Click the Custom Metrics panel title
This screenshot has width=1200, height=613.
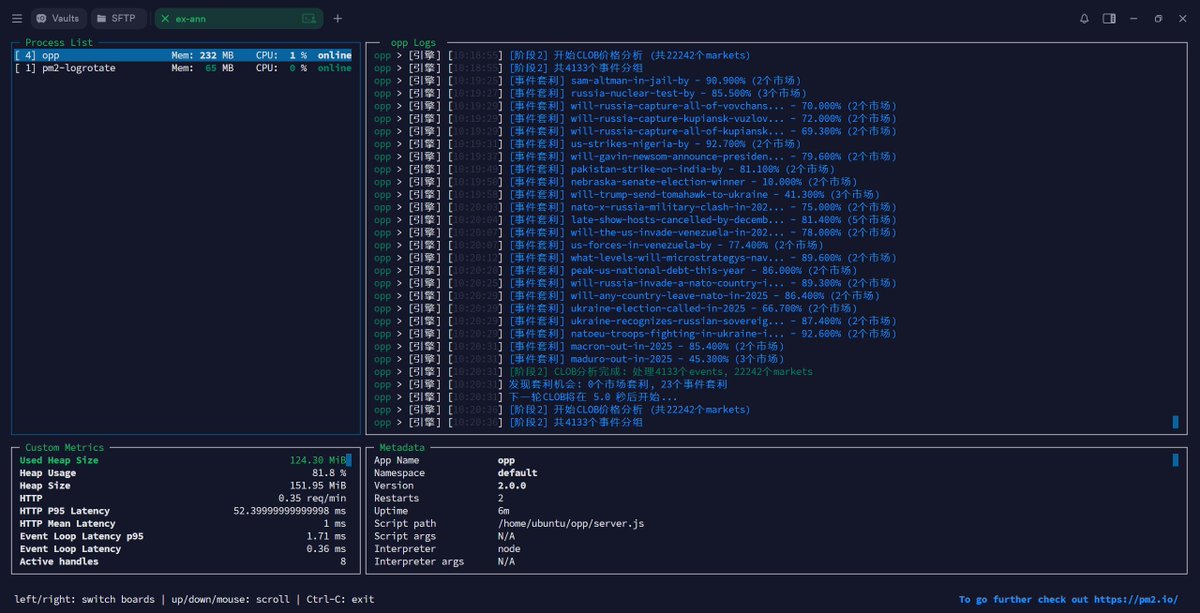(x=65, y=447)
